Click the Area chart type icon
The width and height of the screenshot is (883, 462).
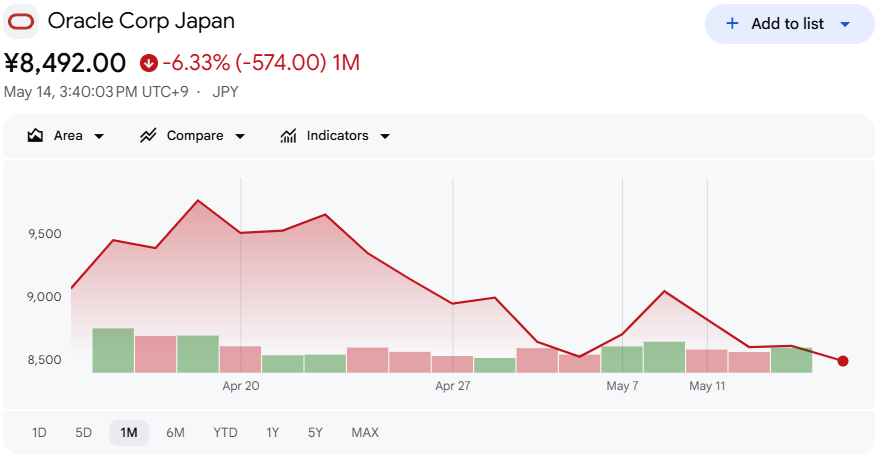point(35,136)
